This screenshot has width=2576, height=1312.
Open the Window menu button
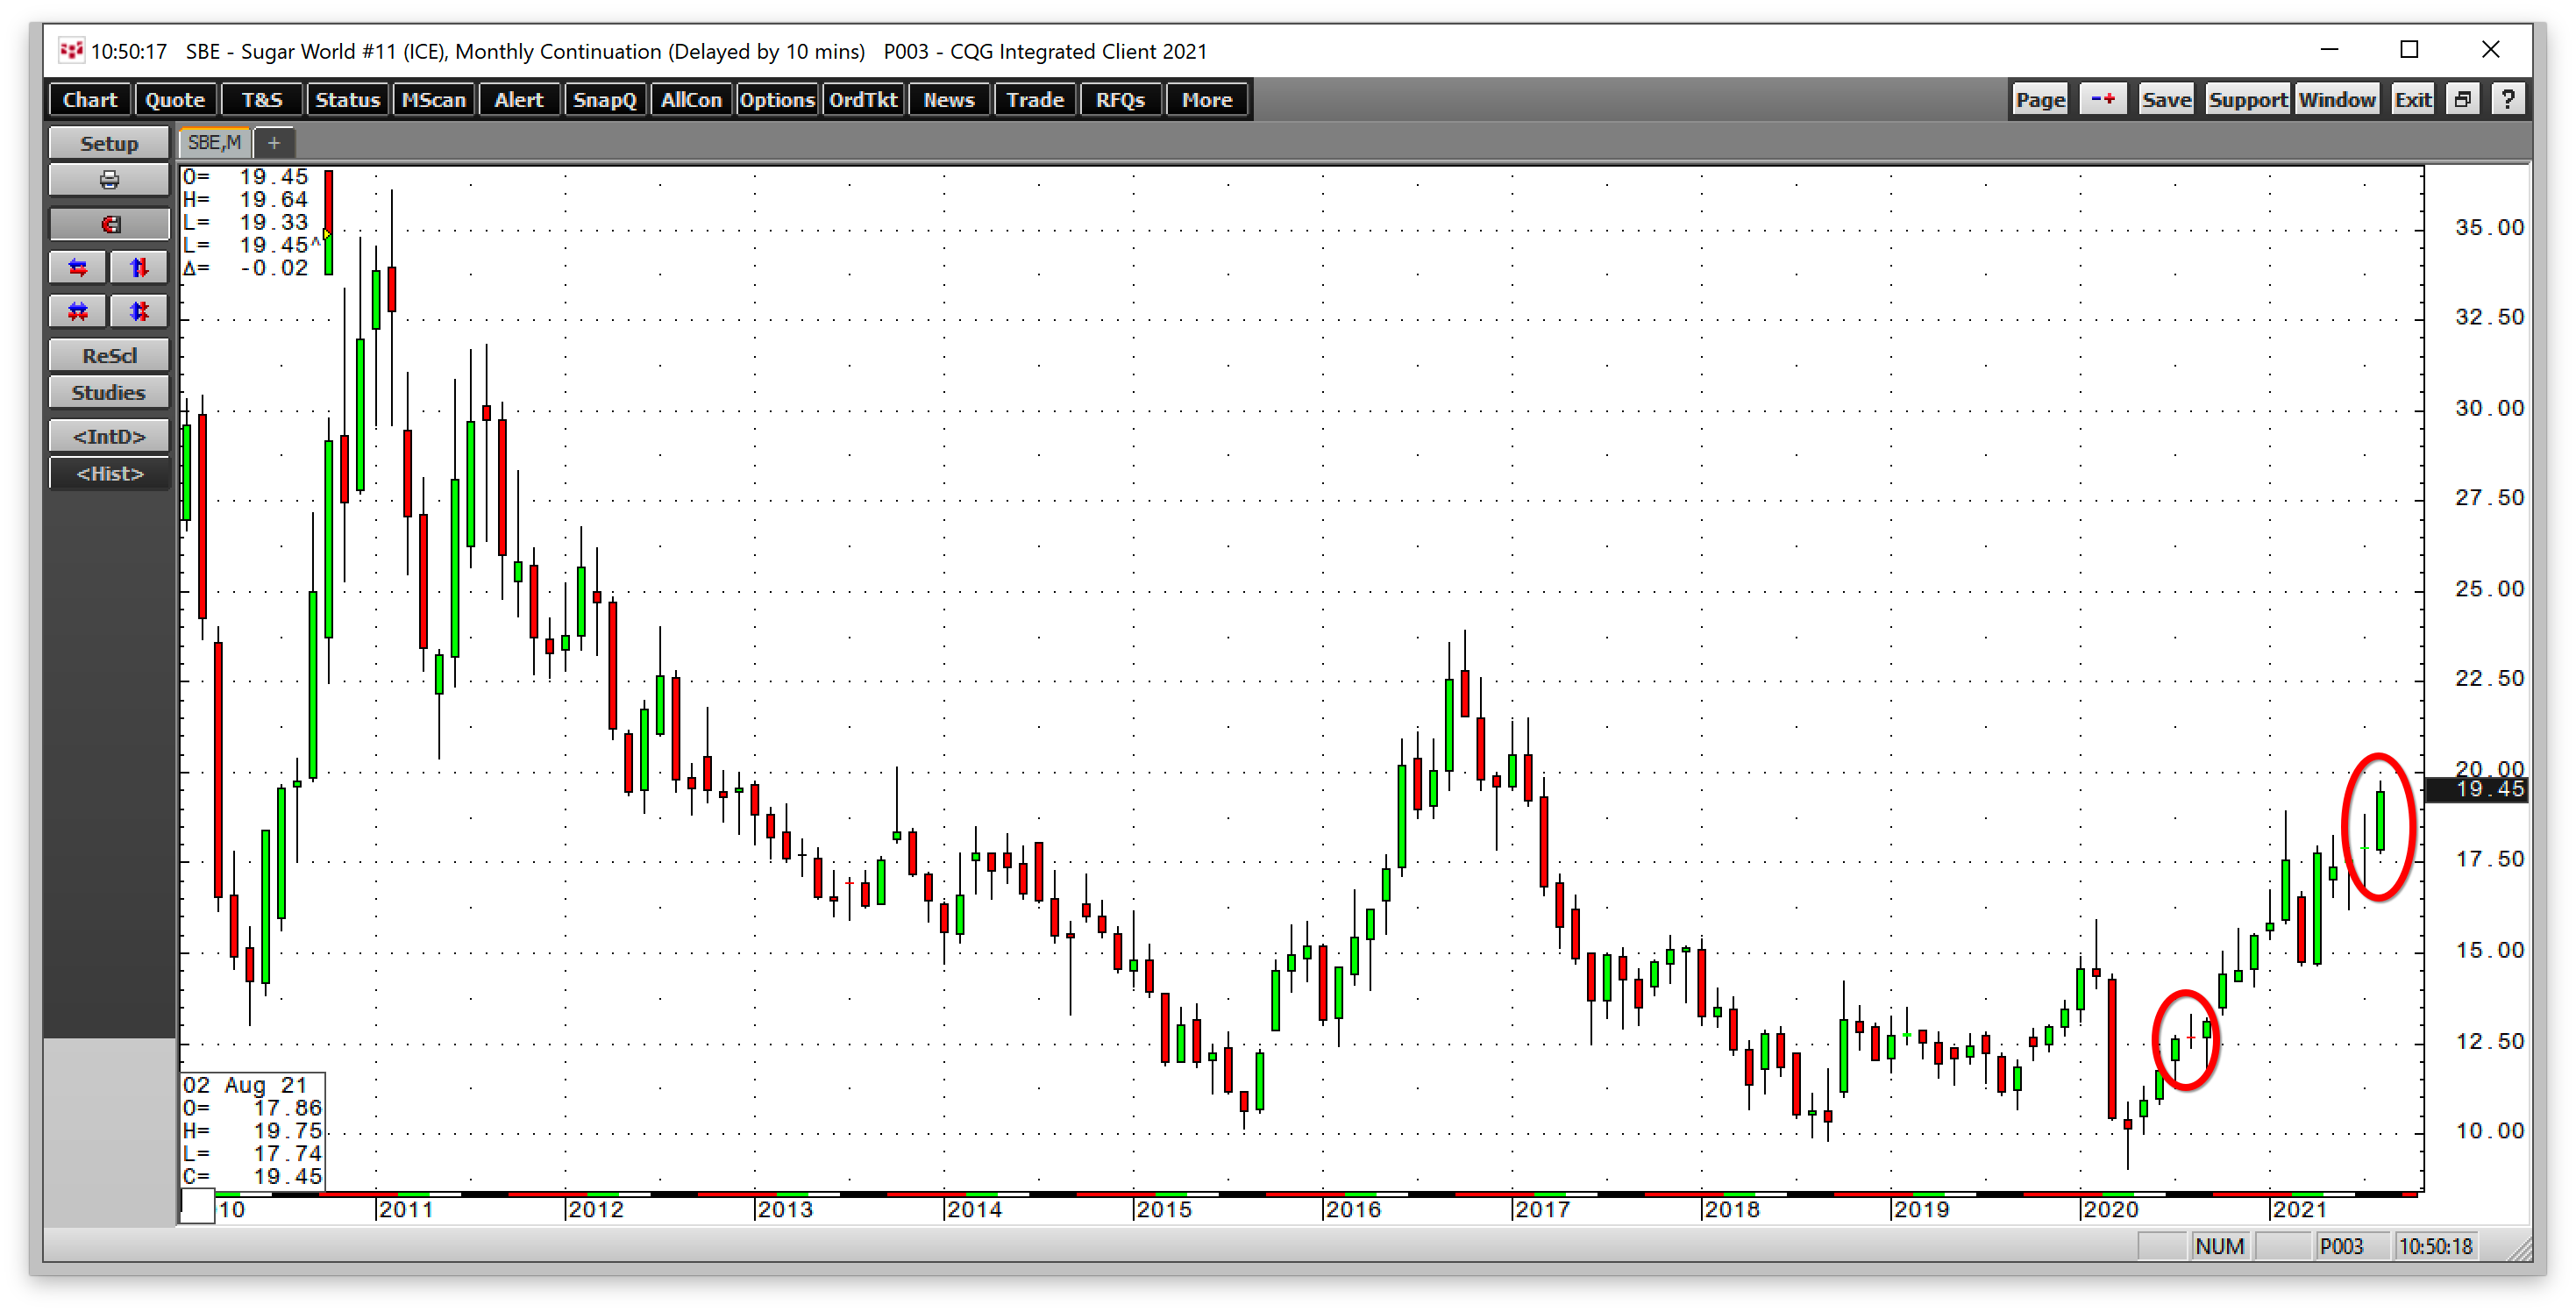click(2336, 99)
